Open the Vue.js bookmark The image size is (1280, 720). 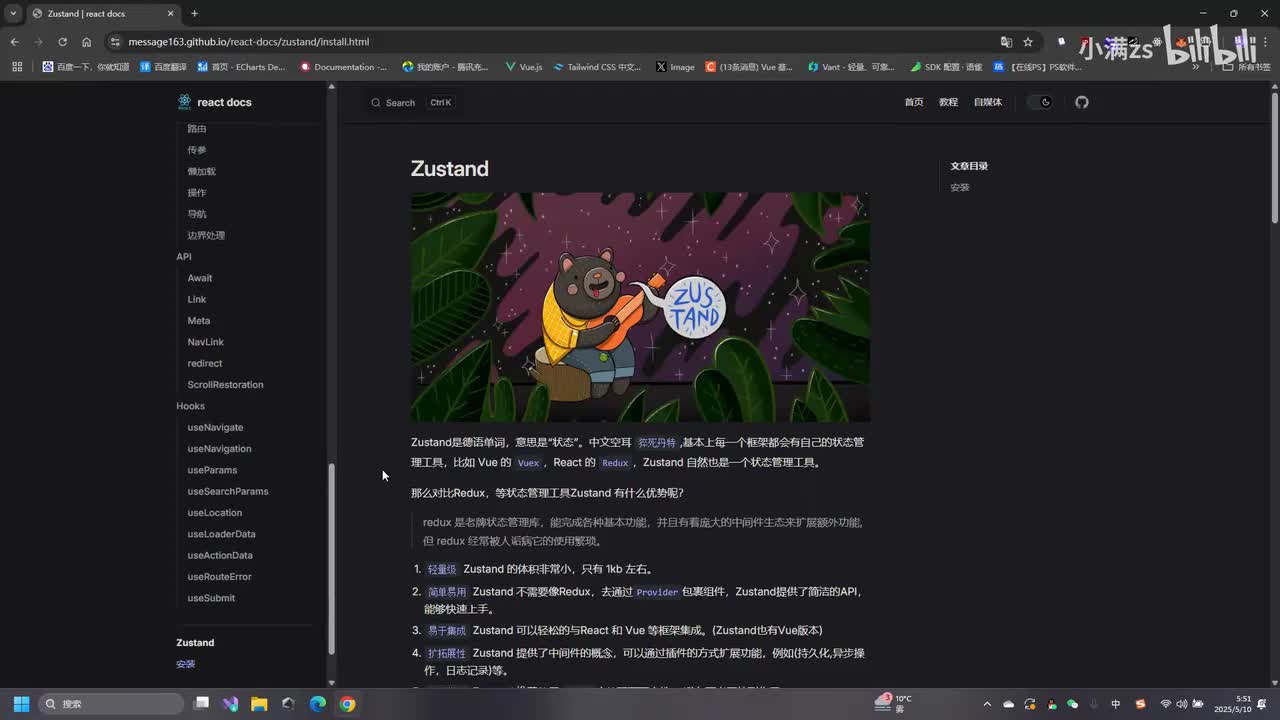pyautogui.click(x=523, y=67)
